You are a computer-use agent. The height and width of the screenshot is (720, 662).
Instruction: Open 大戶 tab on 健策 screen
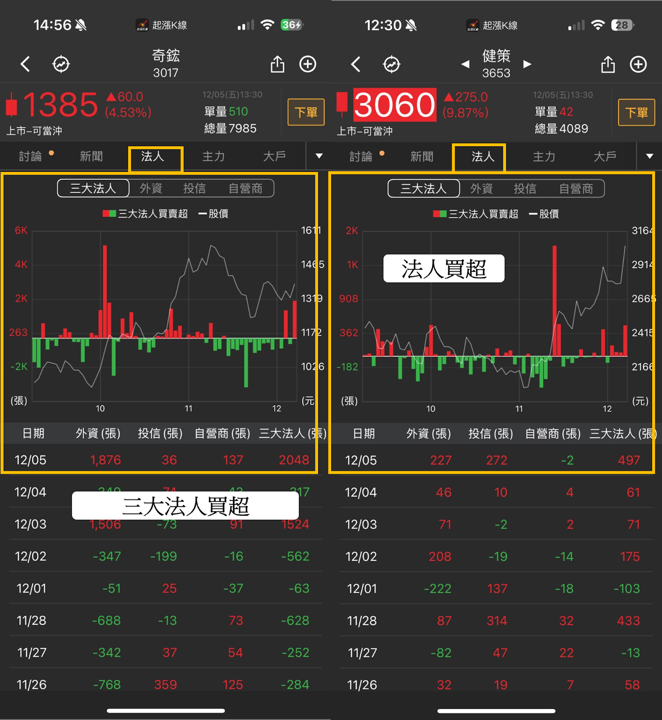pyautogui.click(x=605, y=157)
